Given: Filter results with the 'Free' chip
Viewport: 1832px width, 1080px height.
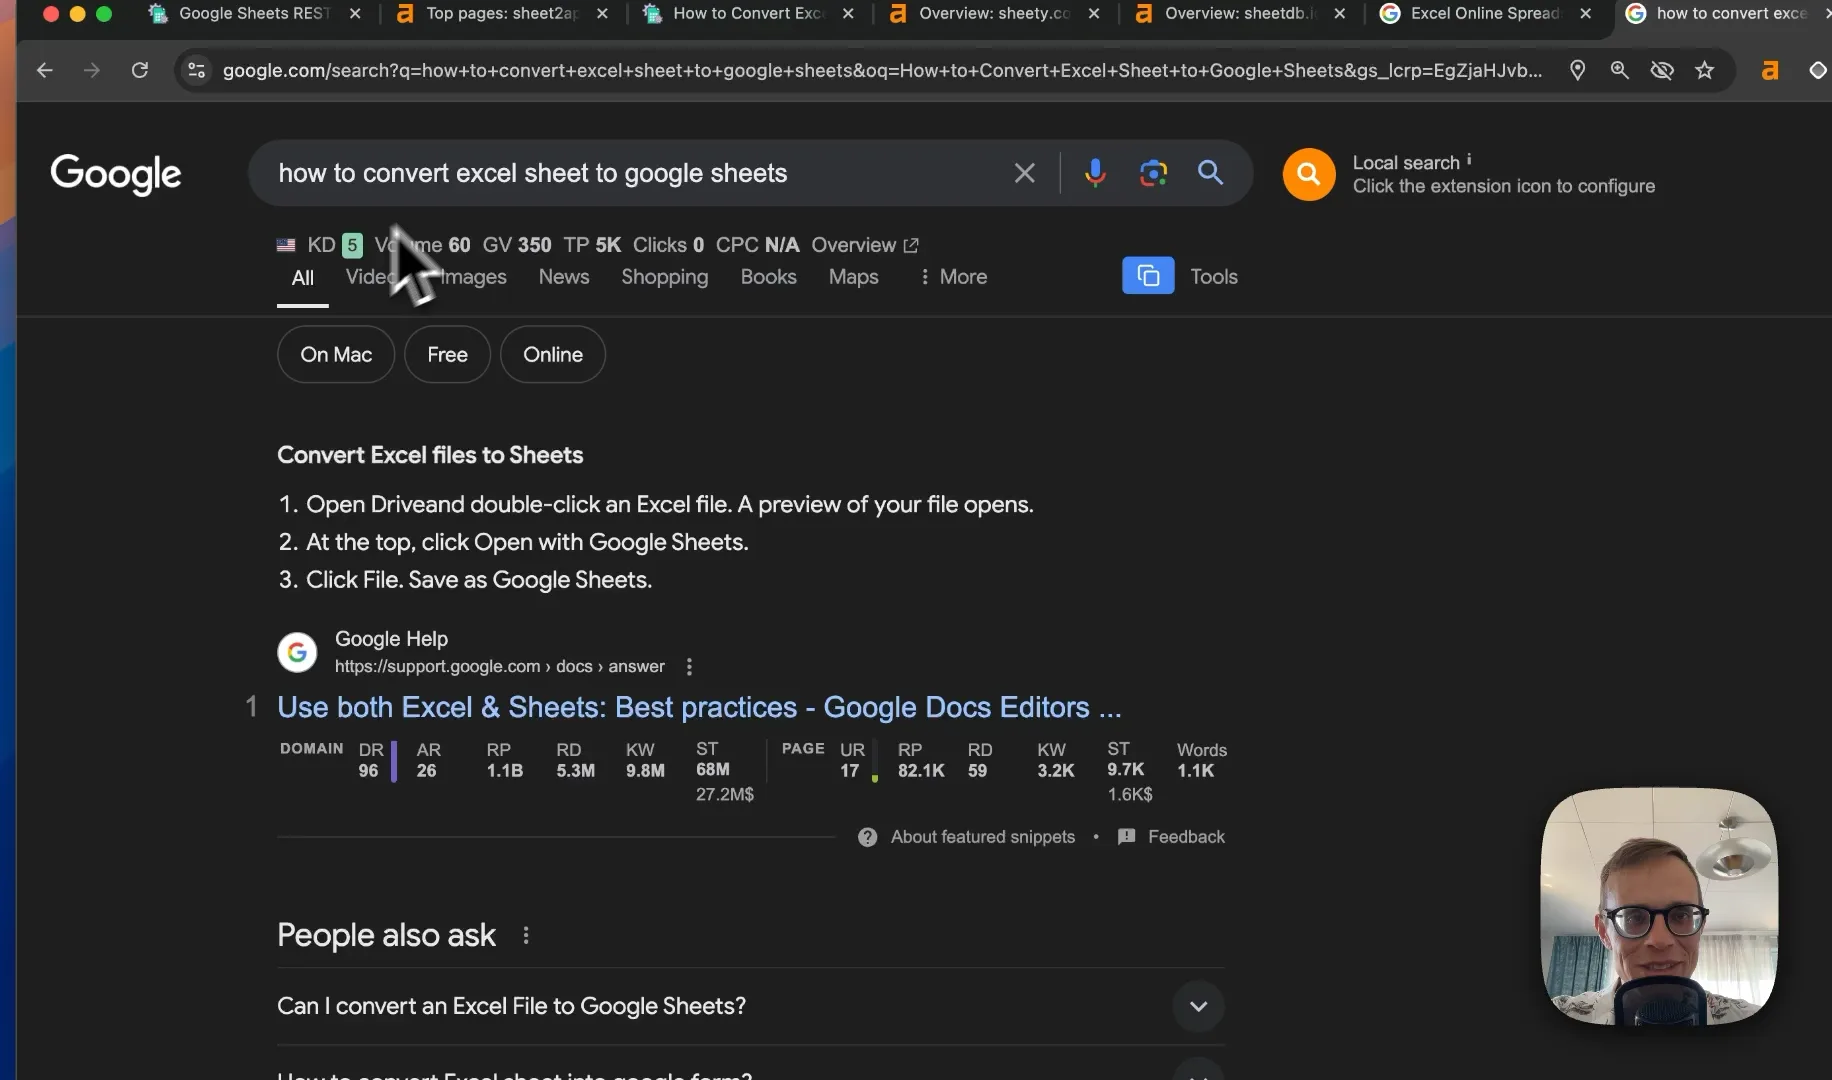Looking at the screenshot, I should point(447,354).
